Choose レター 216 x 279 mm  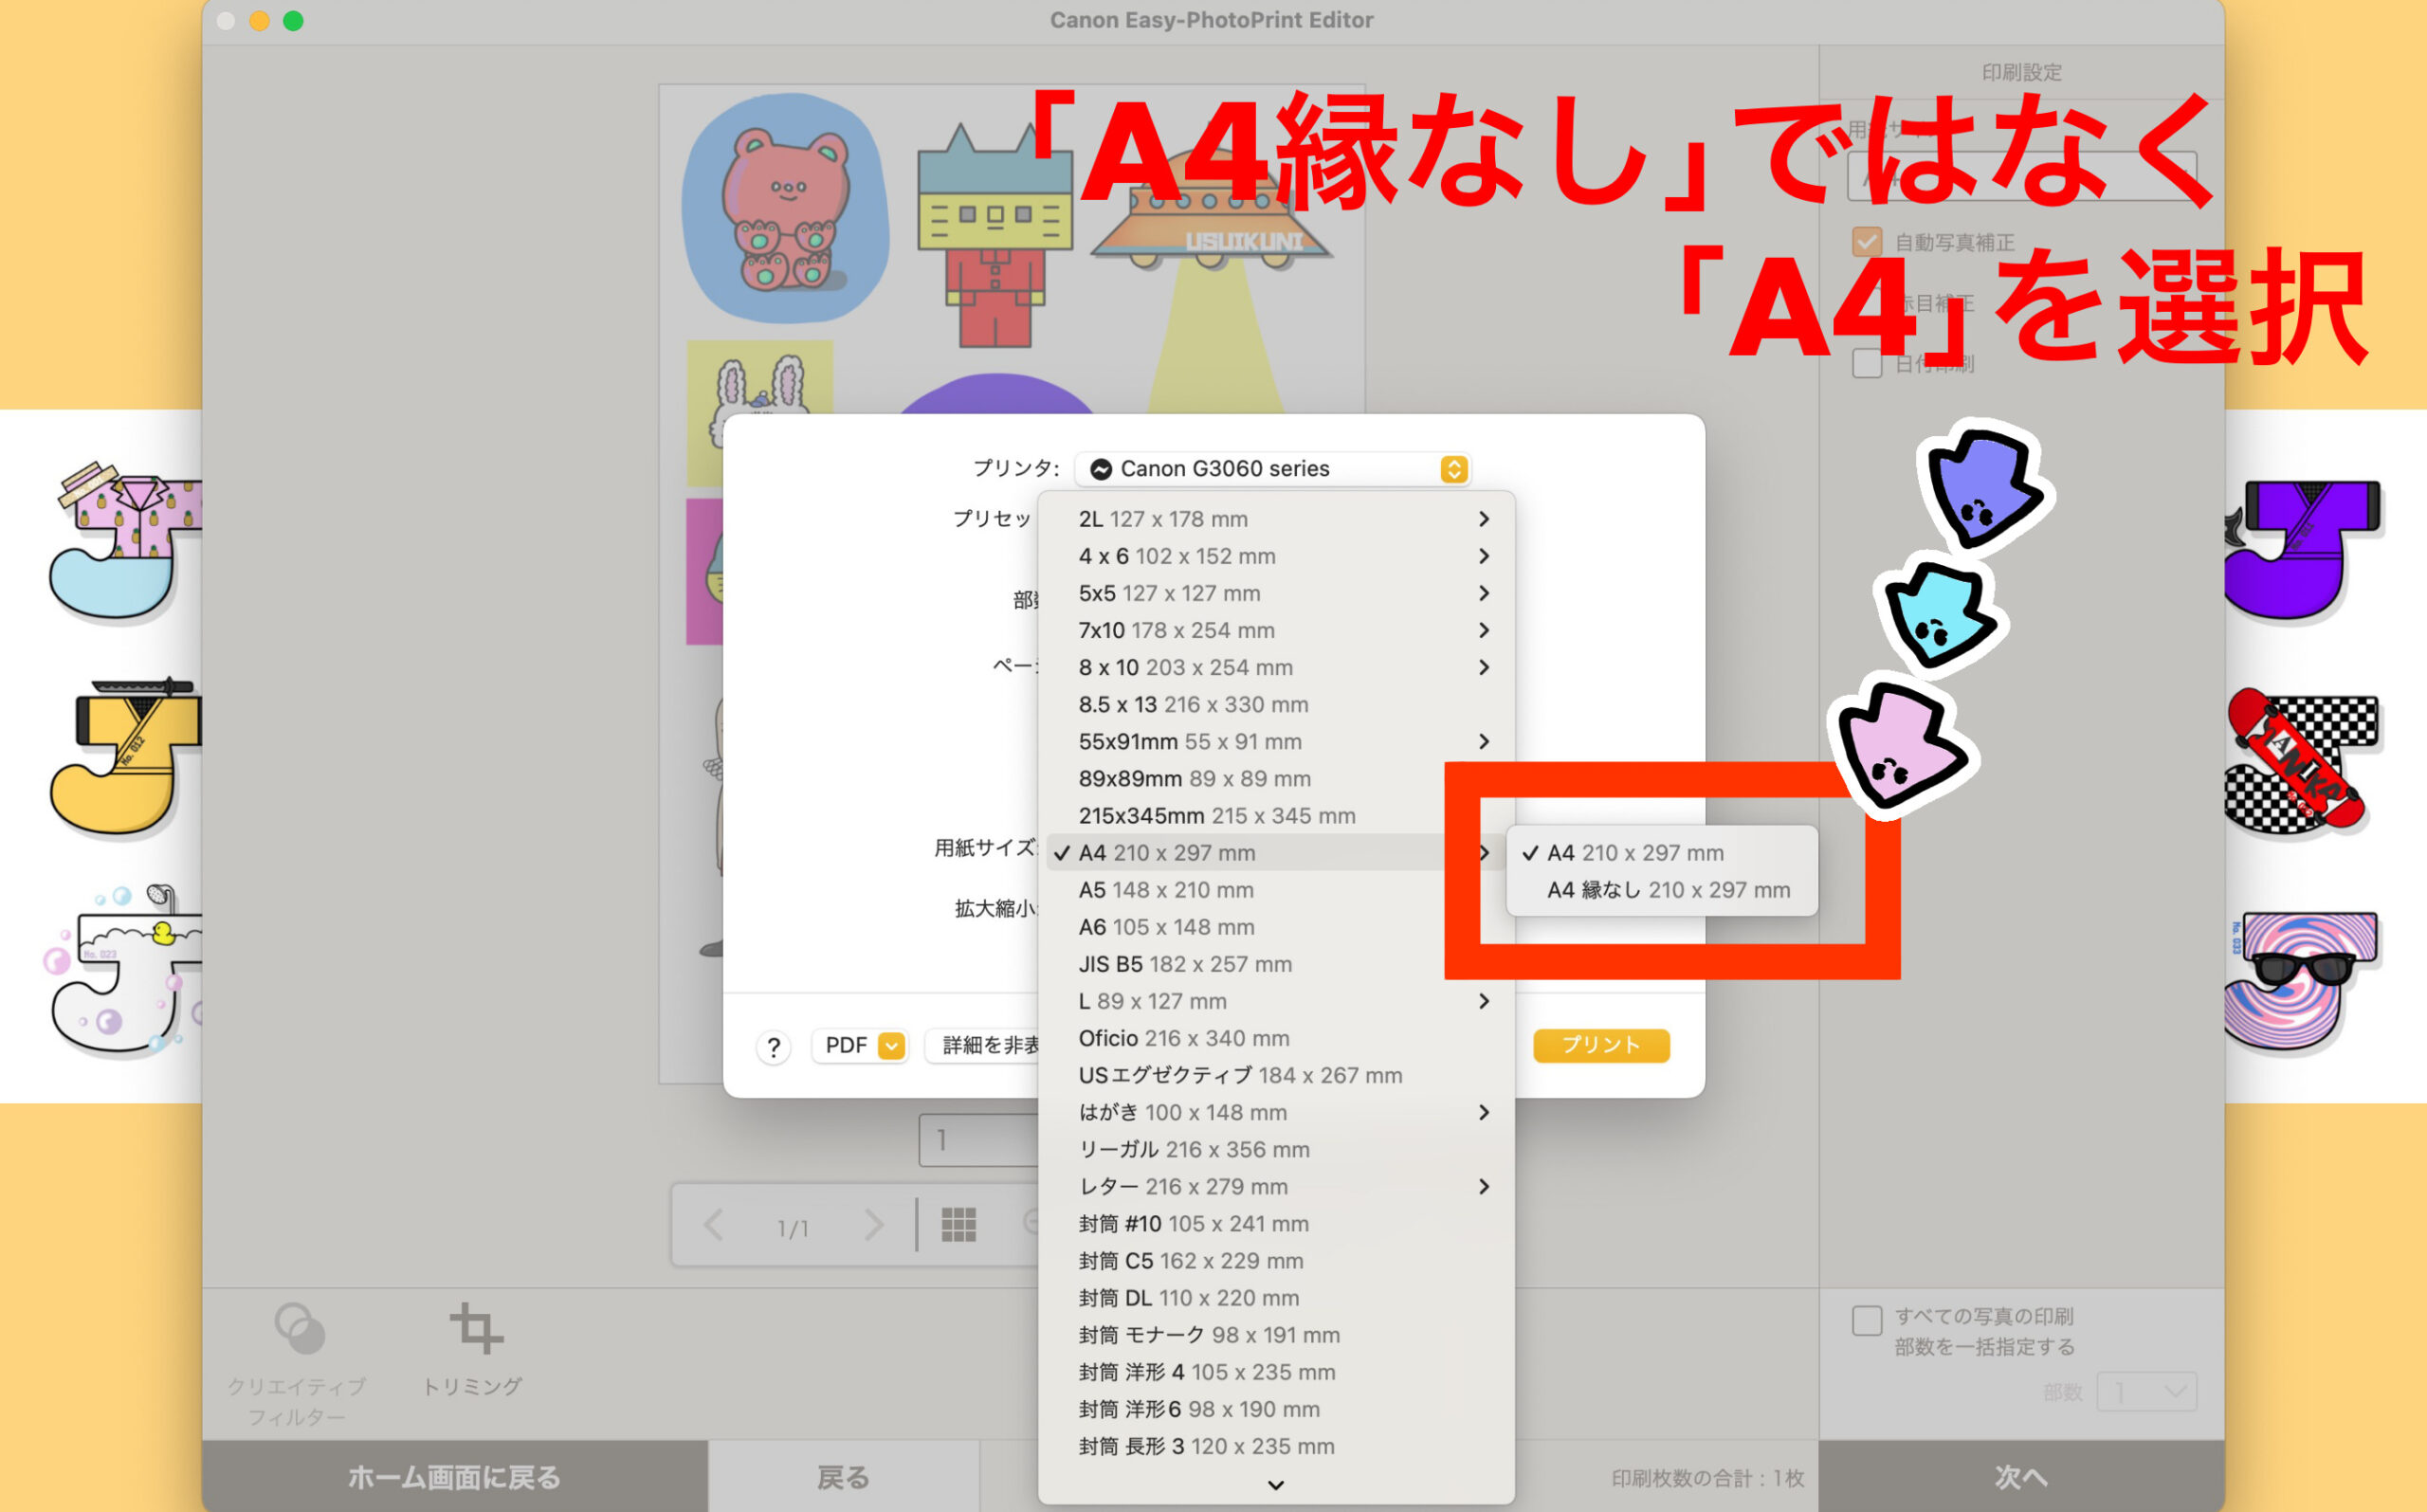point(1276,1186)
